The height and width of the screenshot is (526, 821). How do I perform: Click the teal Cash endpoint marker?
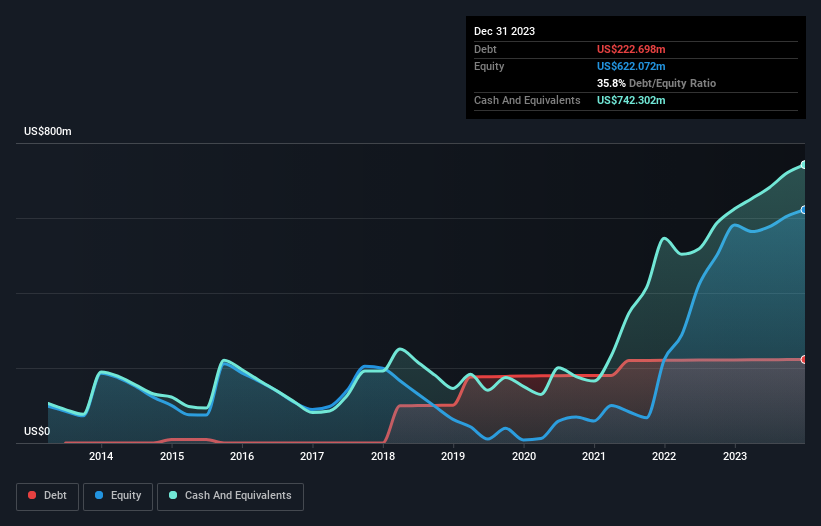click(x=804, y=165)
